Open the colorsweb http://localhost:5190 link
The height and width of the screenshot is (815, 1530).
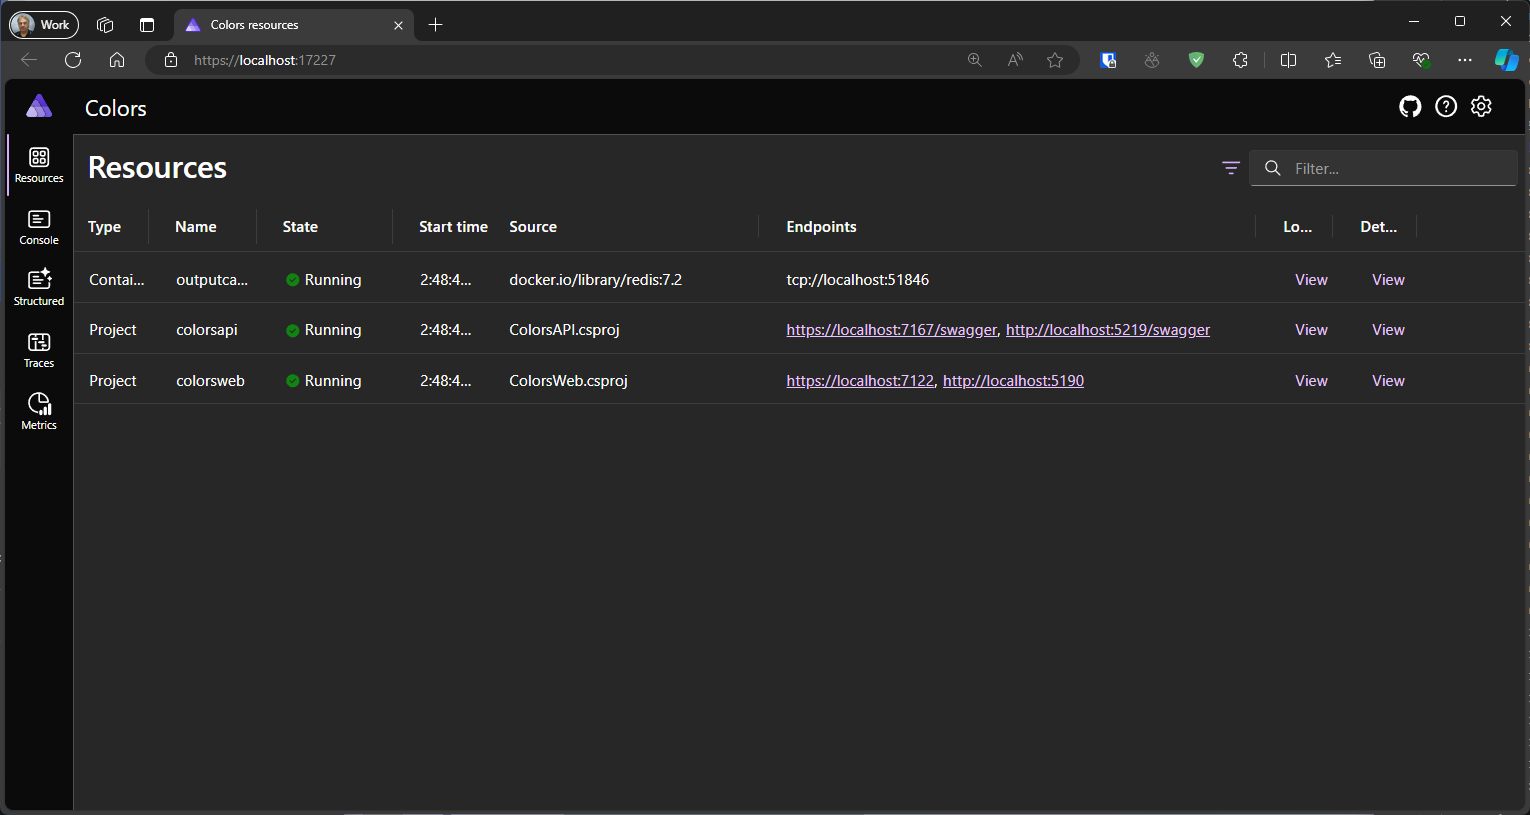tap(1013, 381)
